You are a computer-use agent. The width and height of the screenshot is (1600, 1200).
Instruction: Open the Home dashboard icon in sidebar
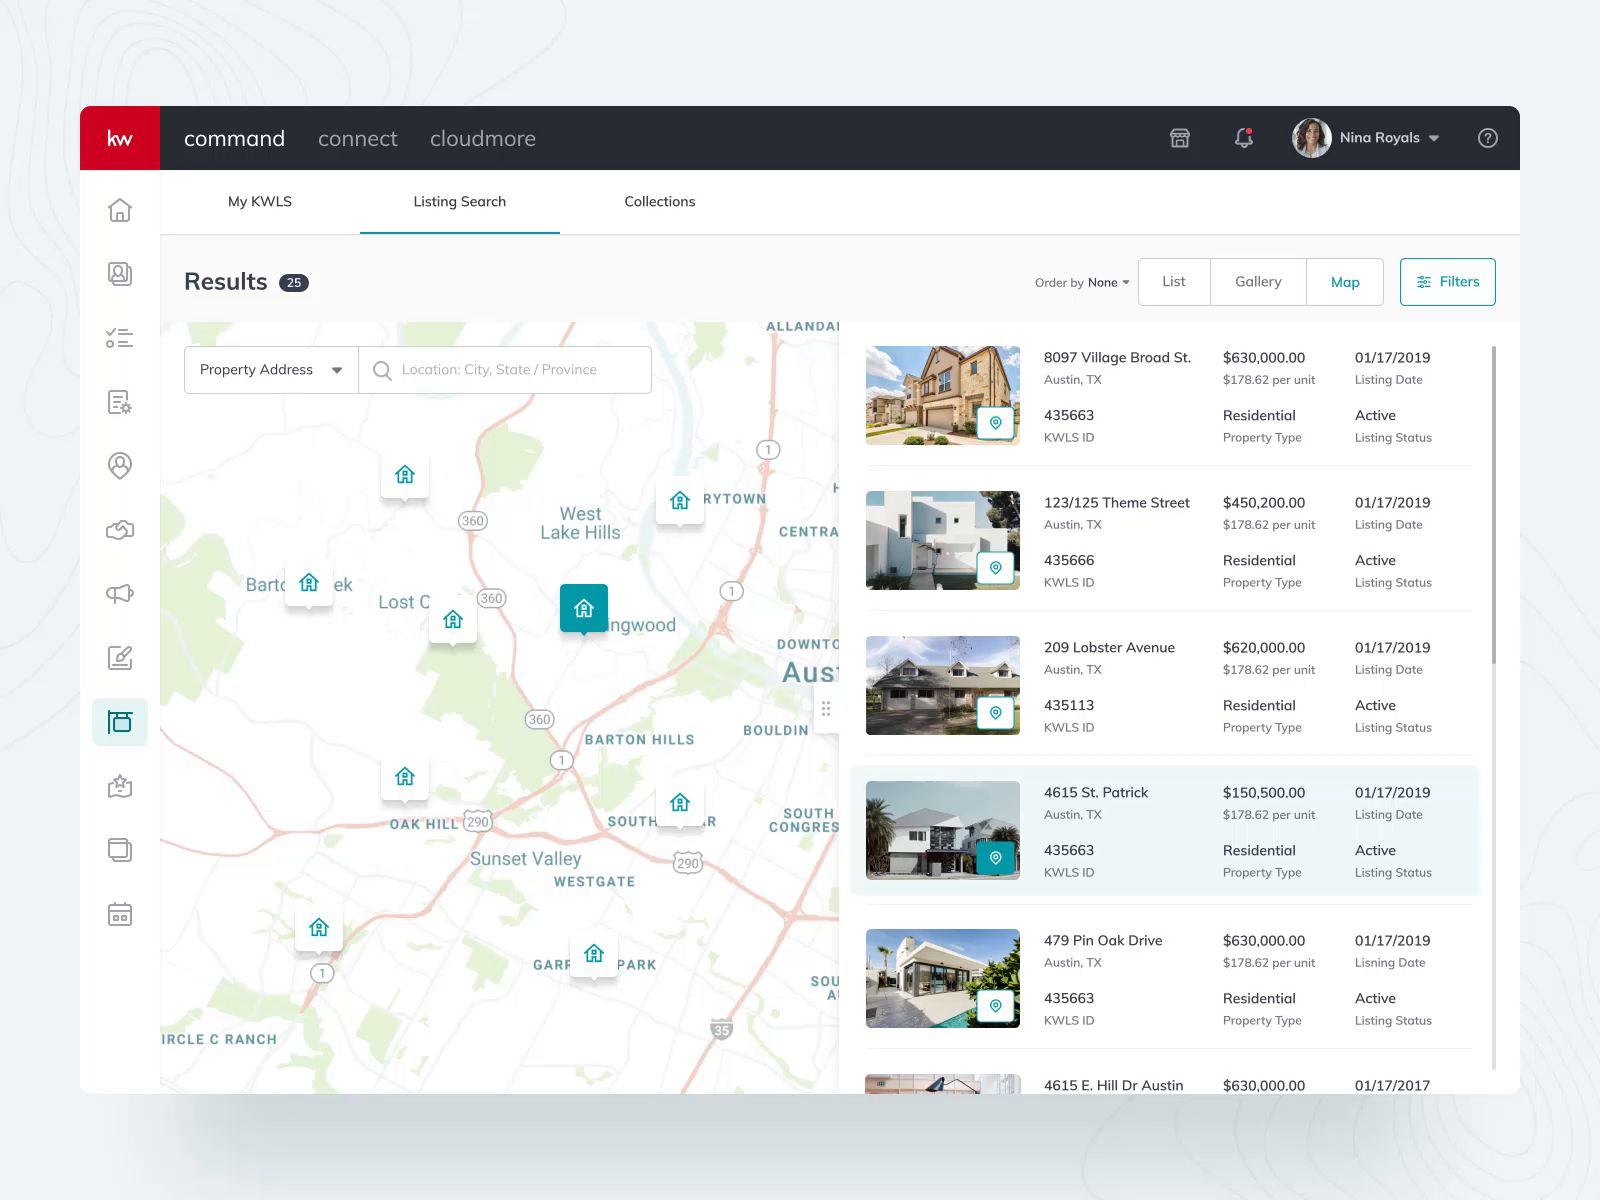[120, 210]
